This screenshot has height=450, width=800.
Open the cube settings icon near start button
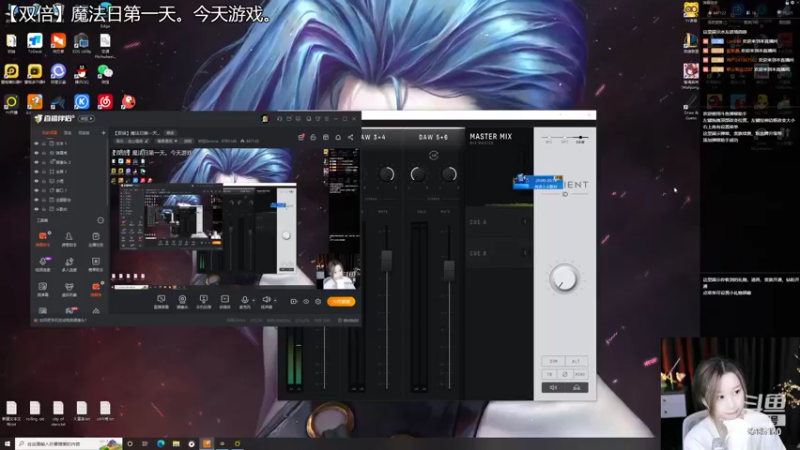[318, 302]
